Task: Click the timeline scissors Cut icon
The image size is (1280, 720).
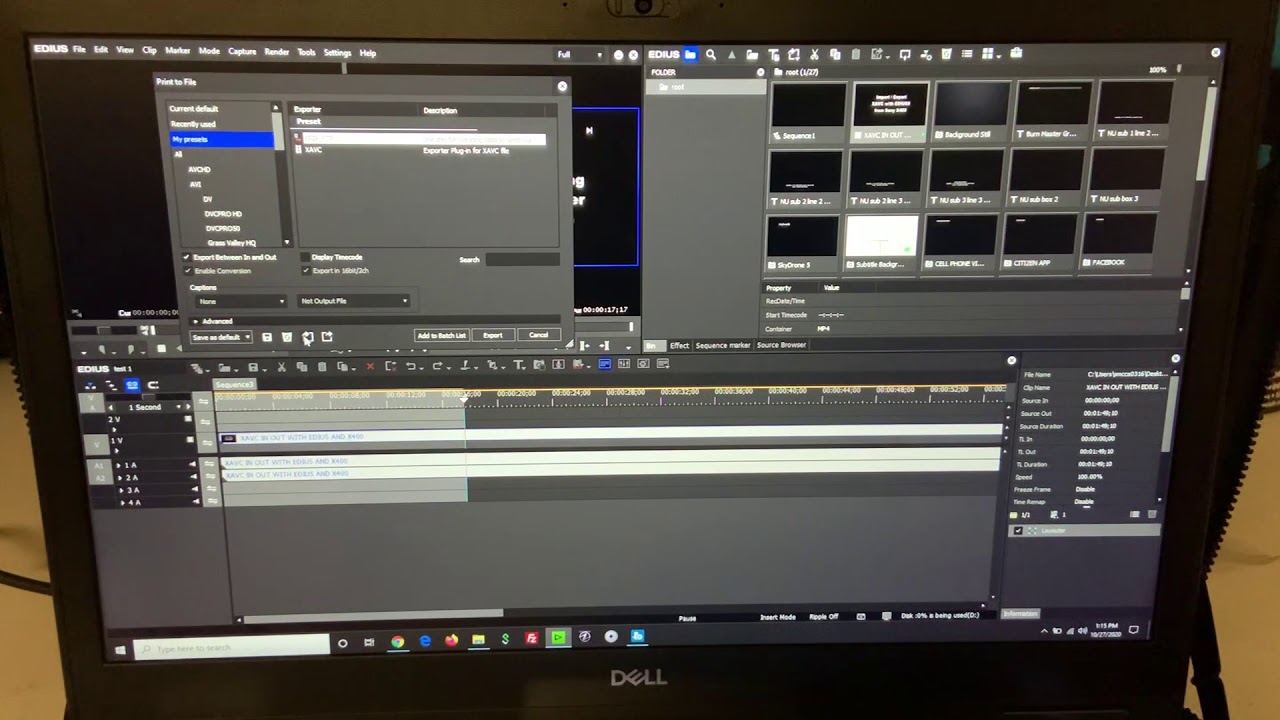Action: click(x=282, y=367)
